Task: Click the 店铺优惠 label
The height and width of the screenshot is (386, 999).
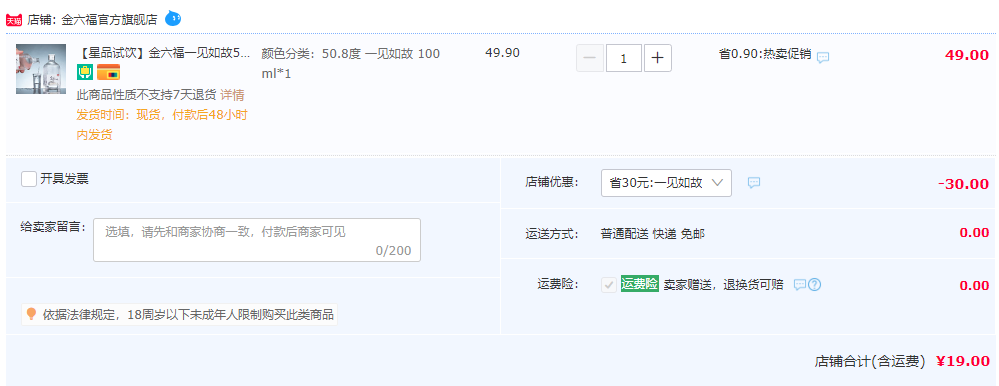Action: click(x=552, y=183)
